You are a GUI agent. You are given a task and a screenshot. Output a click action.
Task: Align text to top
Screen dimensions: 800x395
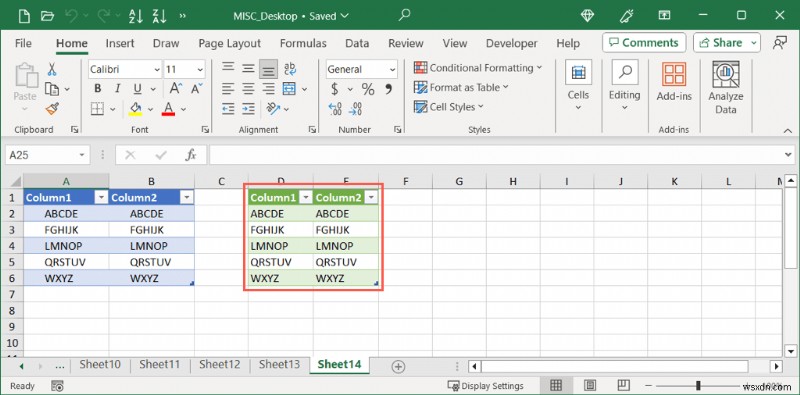(x=228, y=68)
